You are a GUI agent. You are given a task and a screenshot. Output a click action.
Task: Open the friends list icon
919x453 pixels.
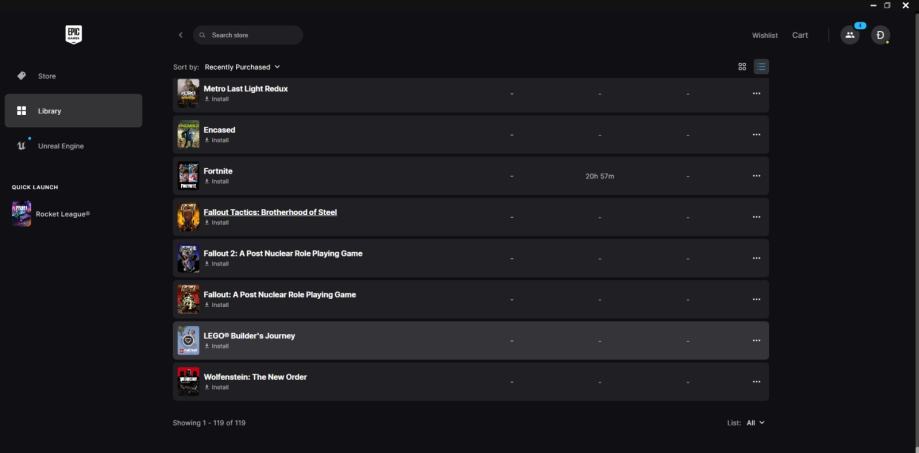849,35
